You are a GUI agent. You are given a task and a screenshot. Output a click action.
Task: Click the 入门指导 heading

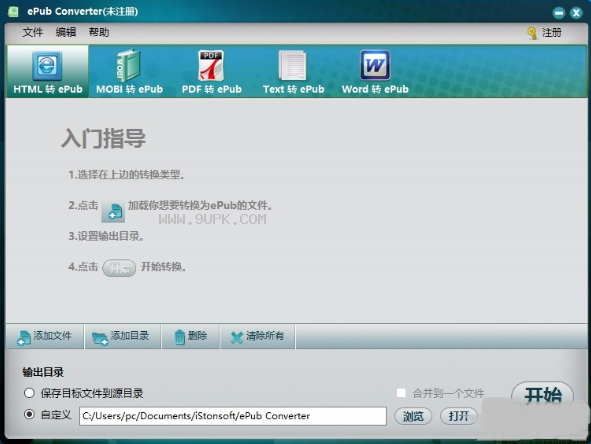point(103,139)
